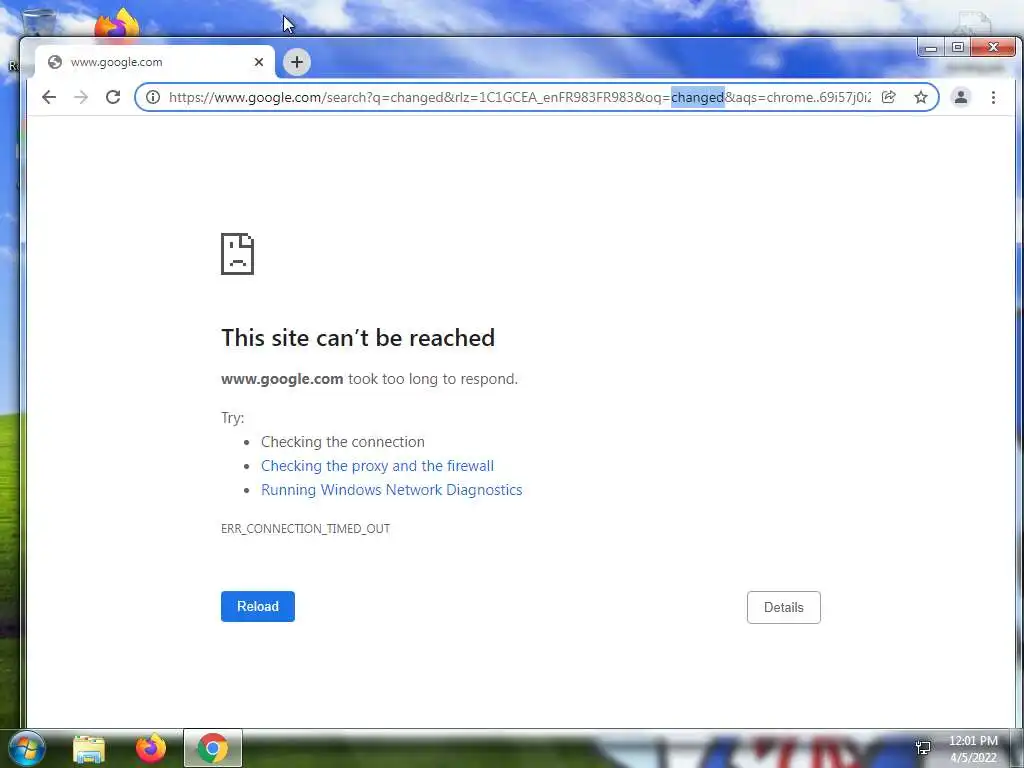Bookmark this tab with the star icon
1024x768 pixels.
[x=921, y=97]
